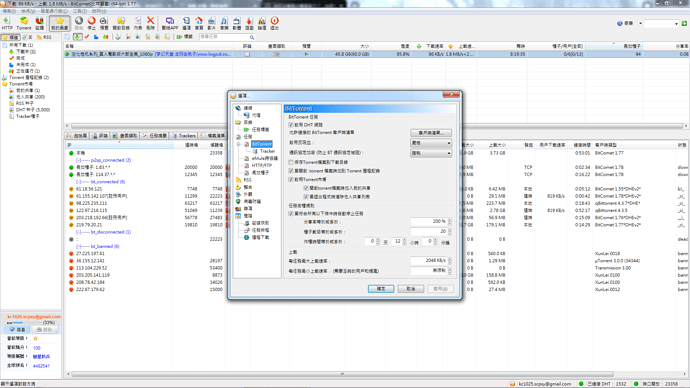Adjust the 2048 KB/s max upload spinner
690x388 pixels.
(449, 261)
